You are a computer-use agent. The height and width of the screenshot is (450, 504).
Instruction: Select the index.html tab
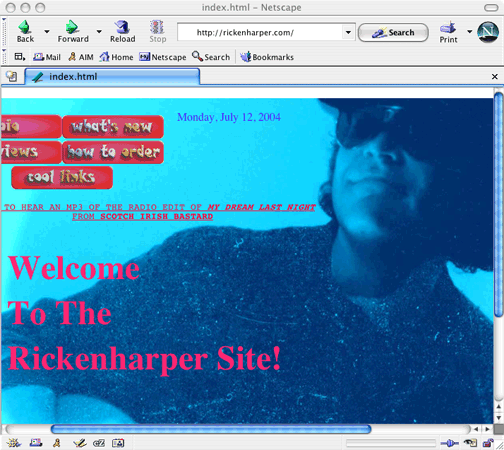(x=112, y=77)
